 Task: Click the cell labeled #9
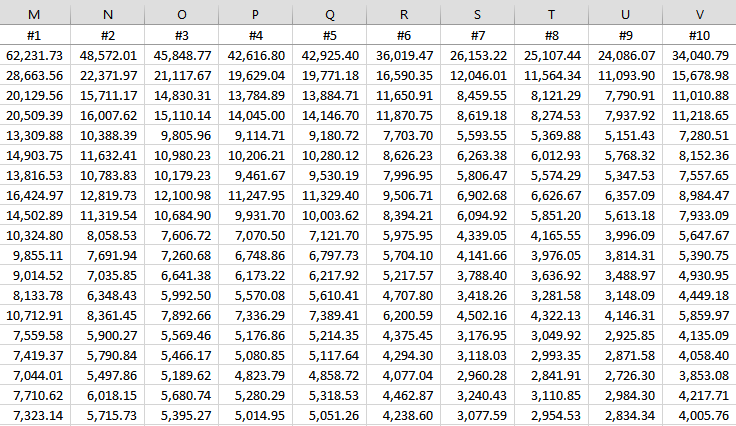[626, 35]
